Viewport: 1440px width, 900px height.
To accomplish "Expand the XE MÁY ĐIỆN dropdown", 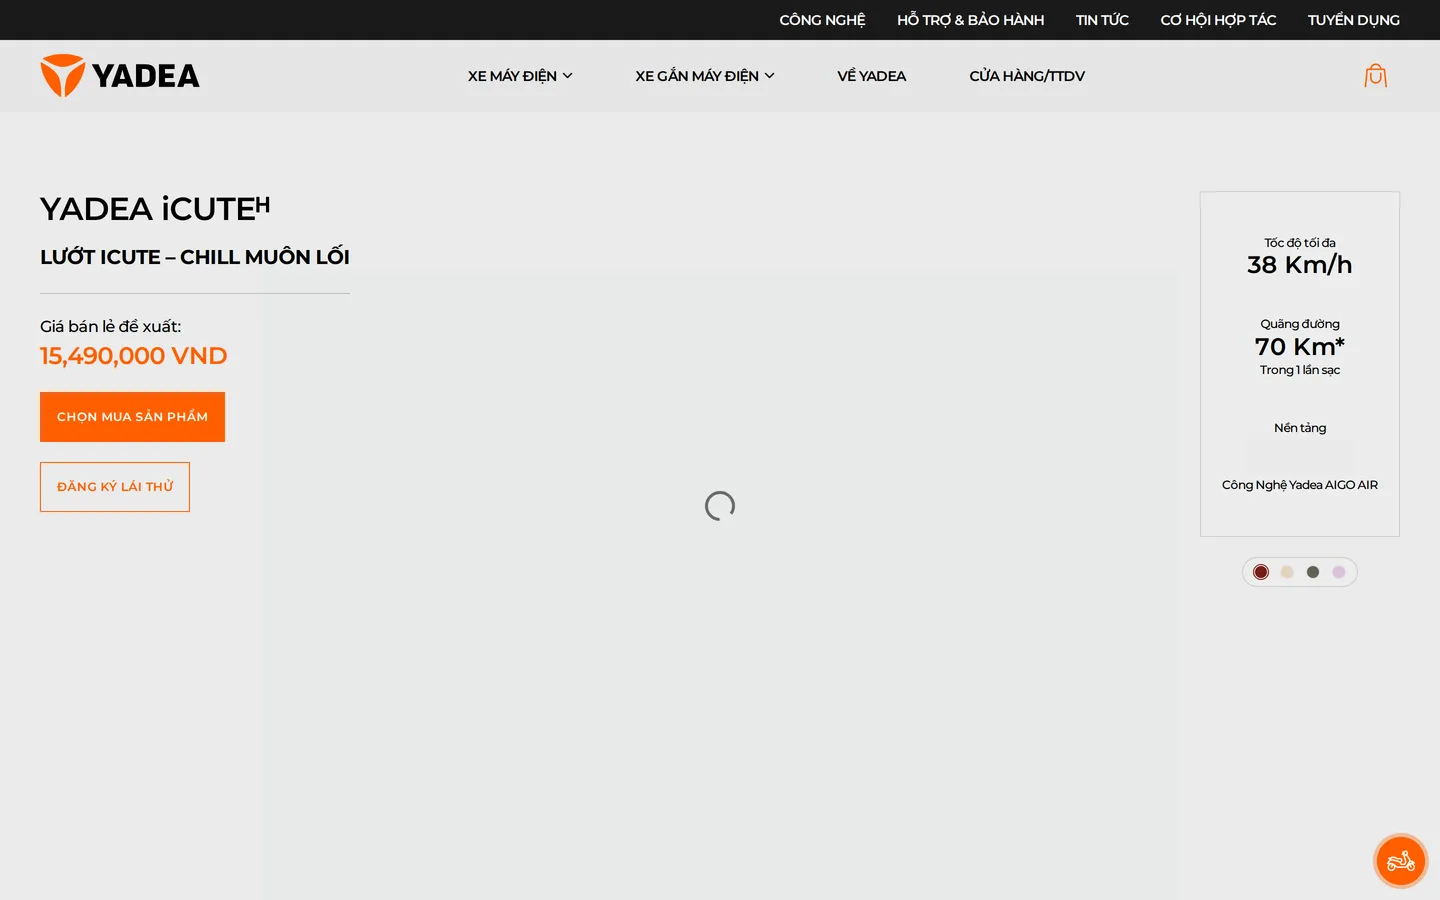I will pyautogui.click(x=520, y=76).
